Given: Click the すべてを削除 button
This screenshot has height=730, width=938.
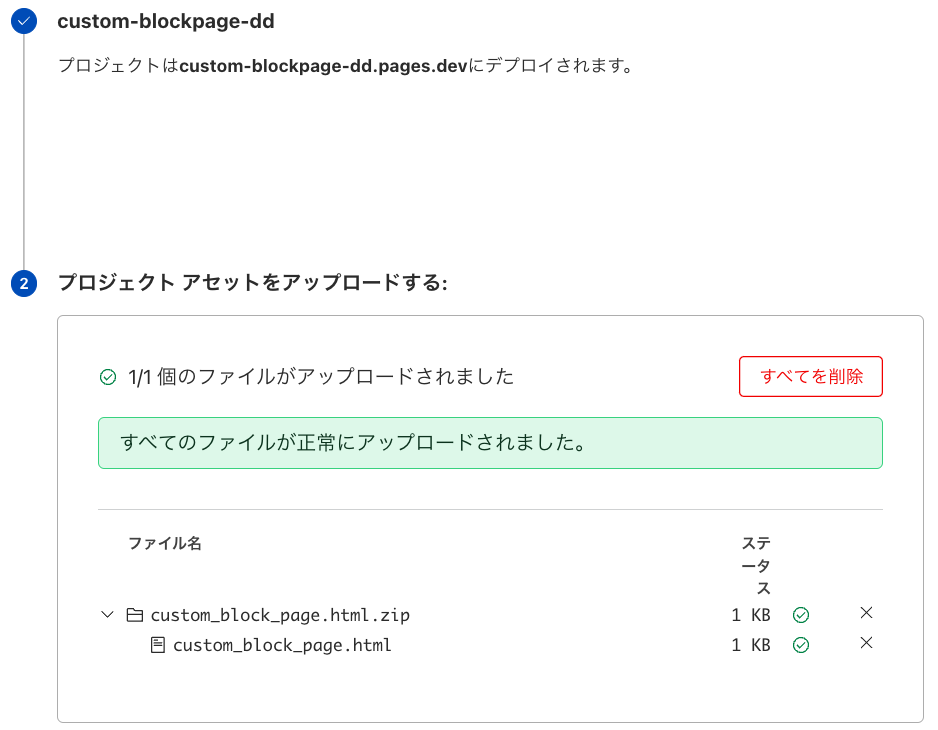Looking at the screenshot, I should 810,376.
